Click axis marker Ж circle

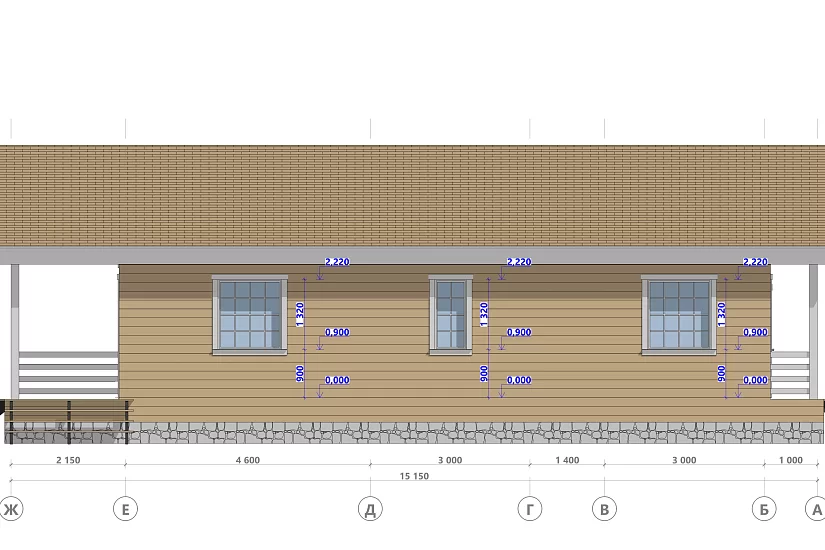pyautogui.click(x=11, y=509)
